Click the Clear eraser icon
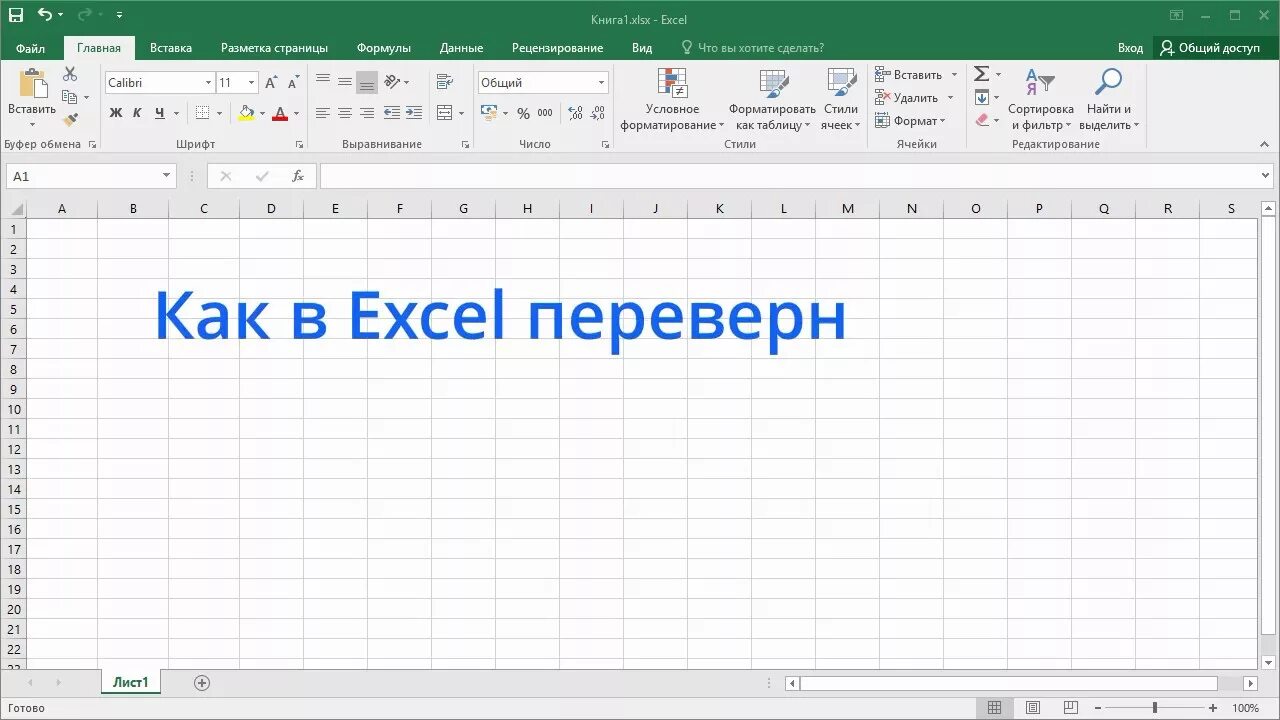The width and height of the screenshot is (1280, 720). (982, 120)
